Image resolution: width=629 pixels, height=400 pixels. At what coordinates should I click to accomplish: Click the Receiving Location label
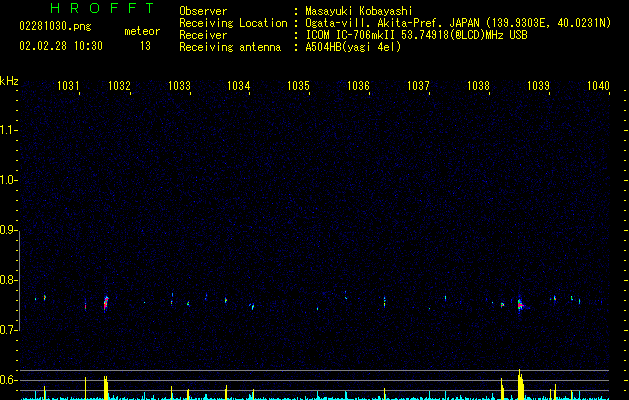233,23
